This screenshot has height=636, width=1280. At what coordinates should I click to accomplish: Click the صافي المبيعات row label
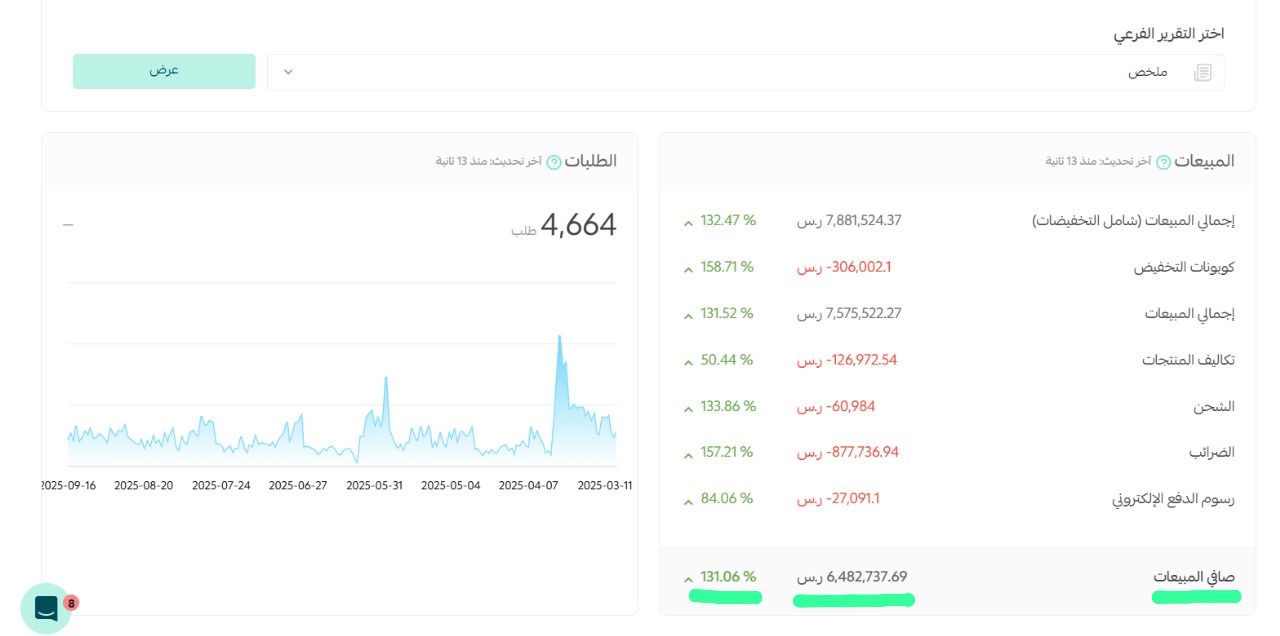click(x=1194, y=577)
